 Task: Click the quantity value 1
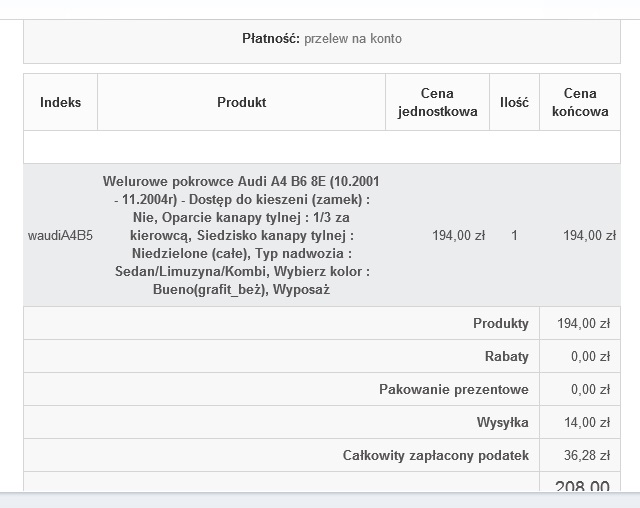[x=514, y=236]
